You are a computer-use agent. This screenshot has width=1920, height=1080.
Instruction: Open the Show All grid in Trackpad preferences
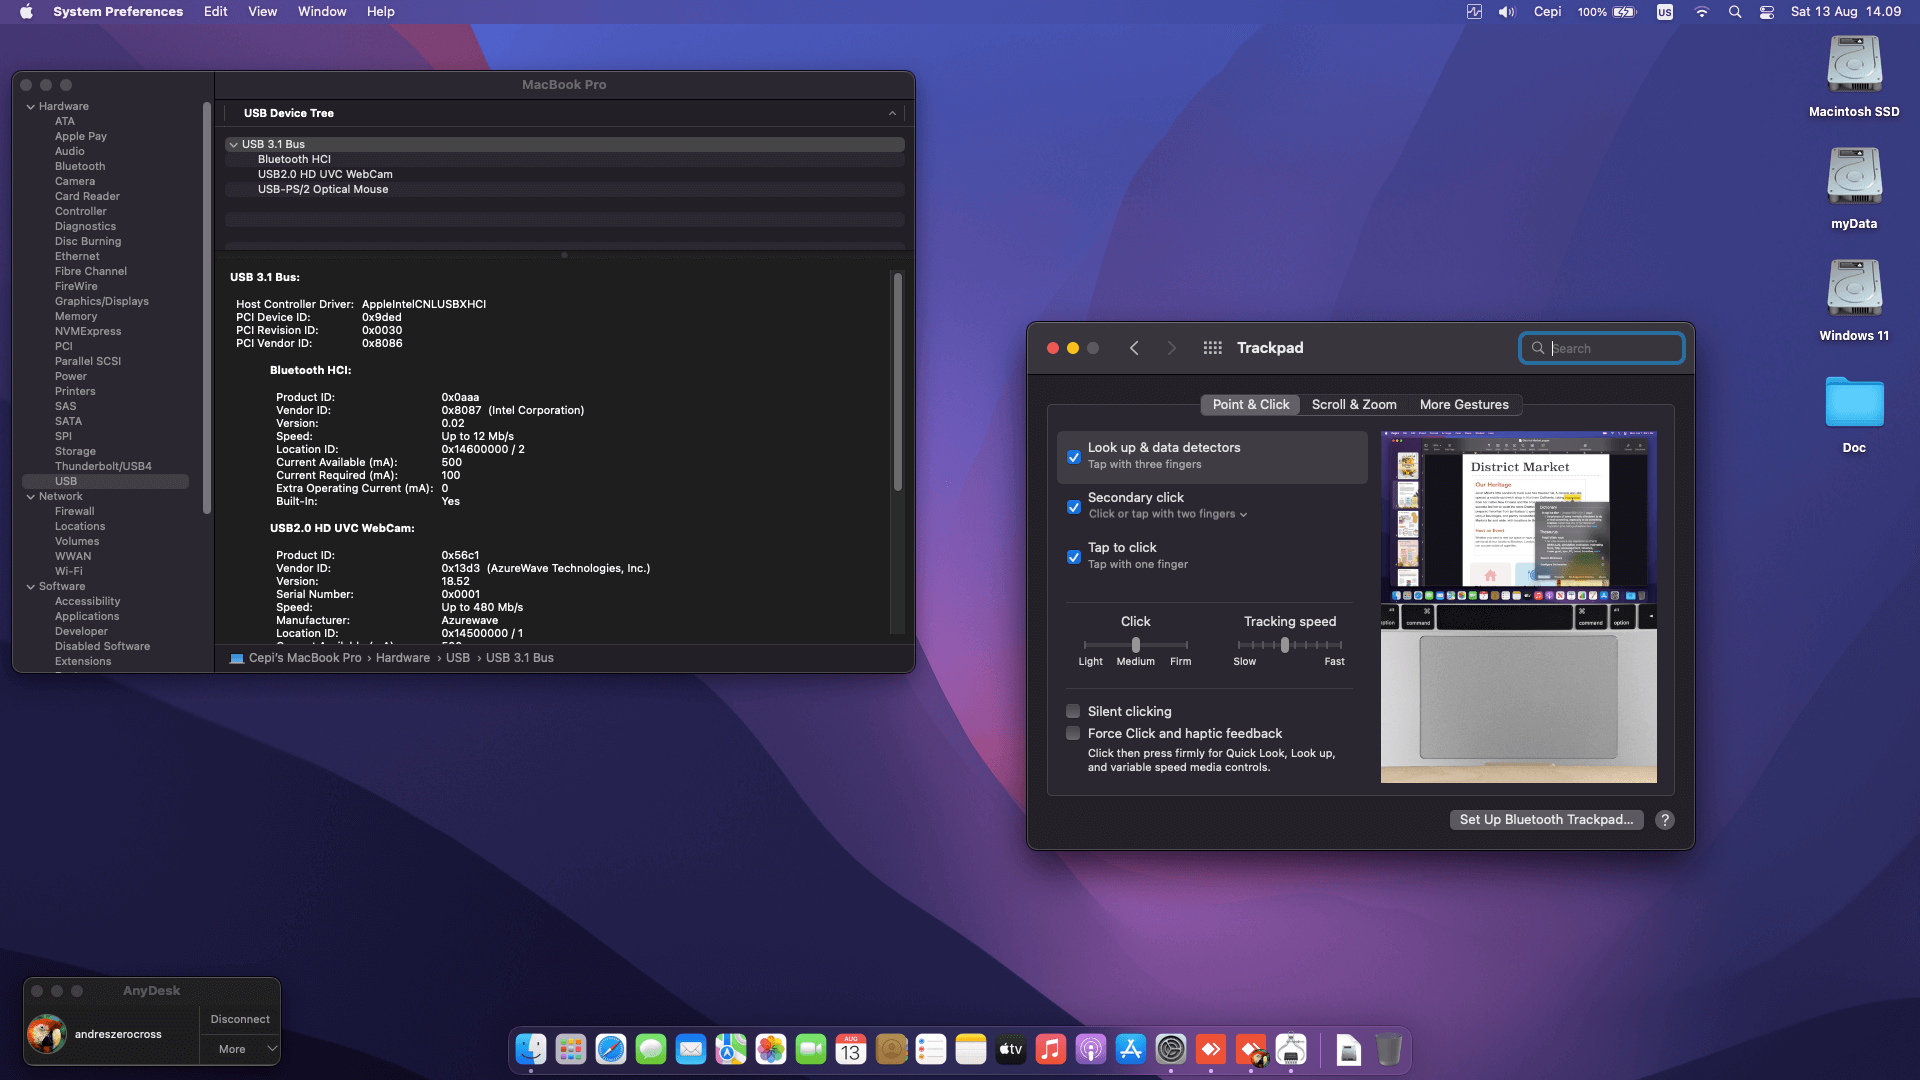(1211, 347)
